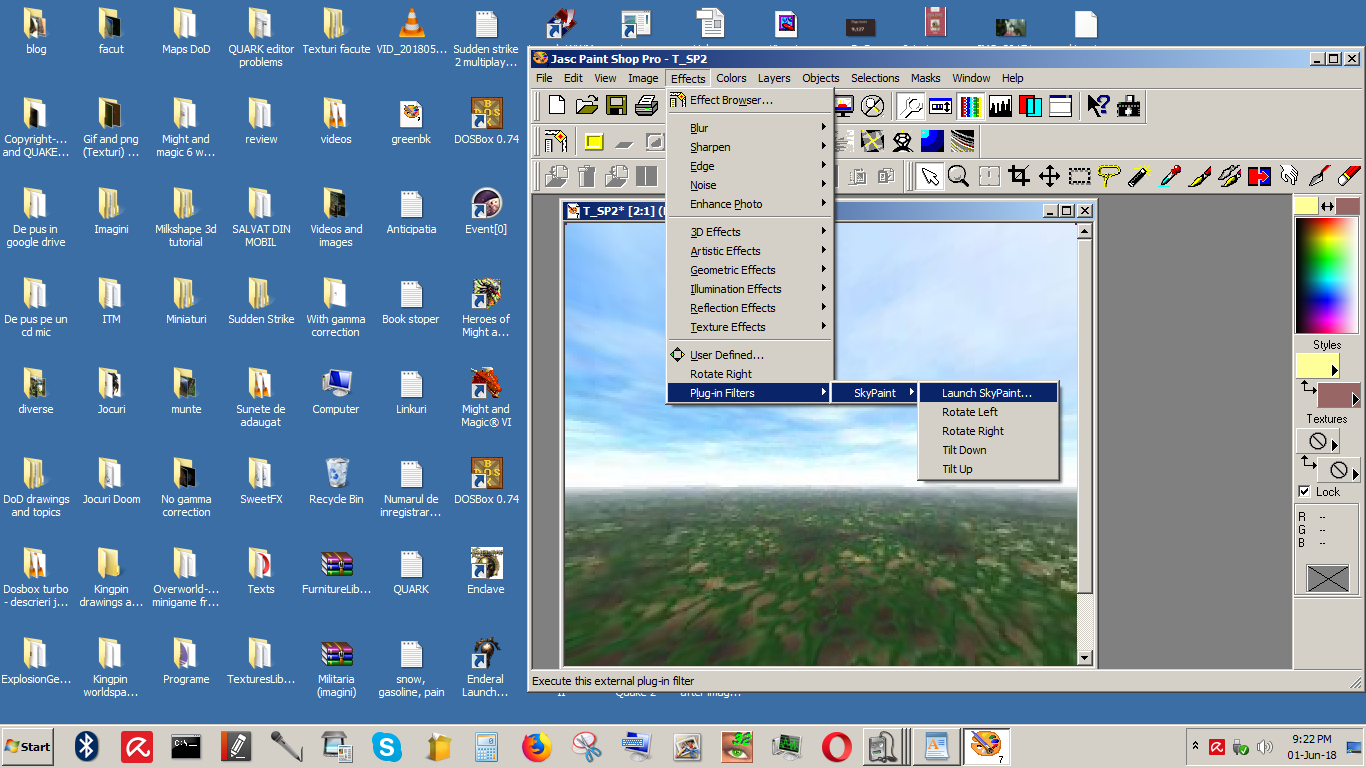Click the Opera icon in taskbar
The height and width of the screenshot is (768, 1366).
(837, 746)
